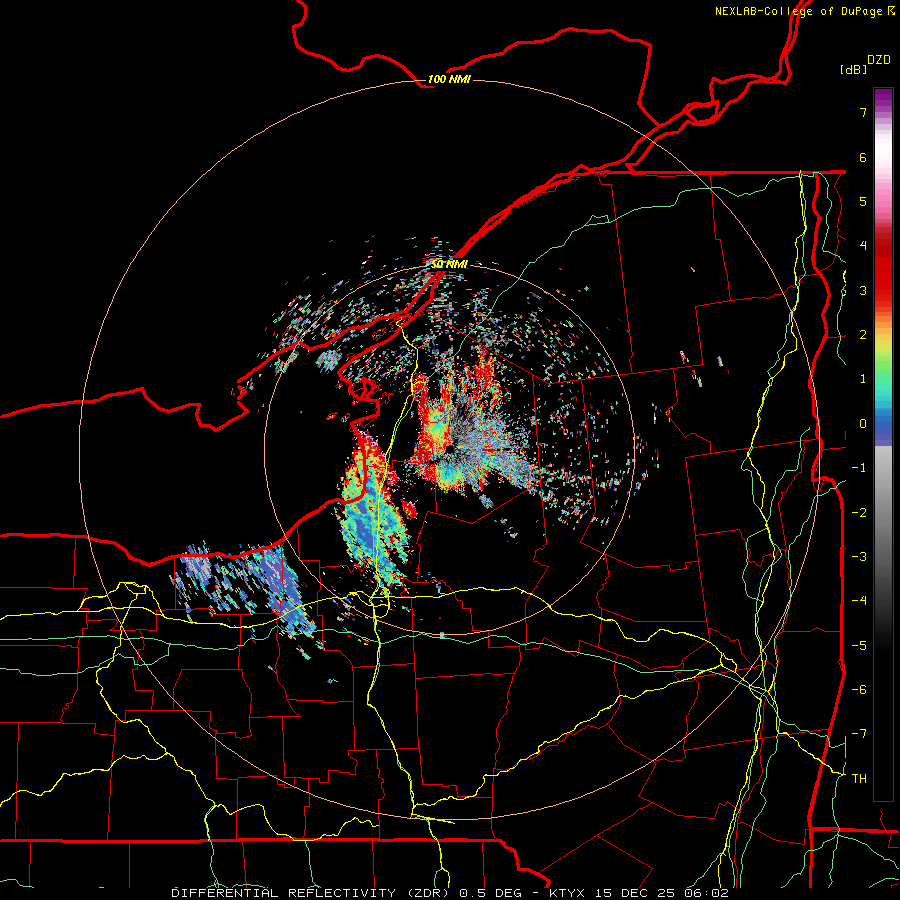Image resolution: width=900 pixels, height=900 pixels.
Task: Click the 4 dB color scale label
Action: 863,246
